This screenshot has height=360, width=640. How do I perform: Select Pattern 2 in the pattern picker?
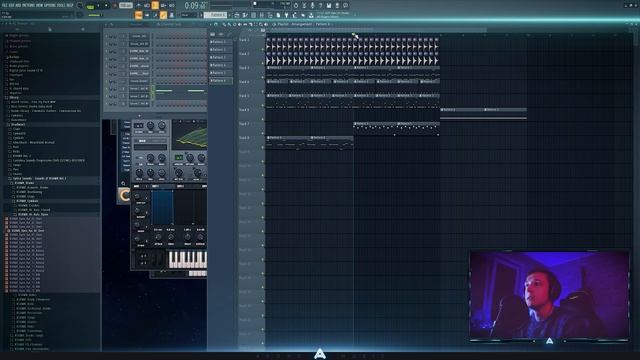click(220, 49)
